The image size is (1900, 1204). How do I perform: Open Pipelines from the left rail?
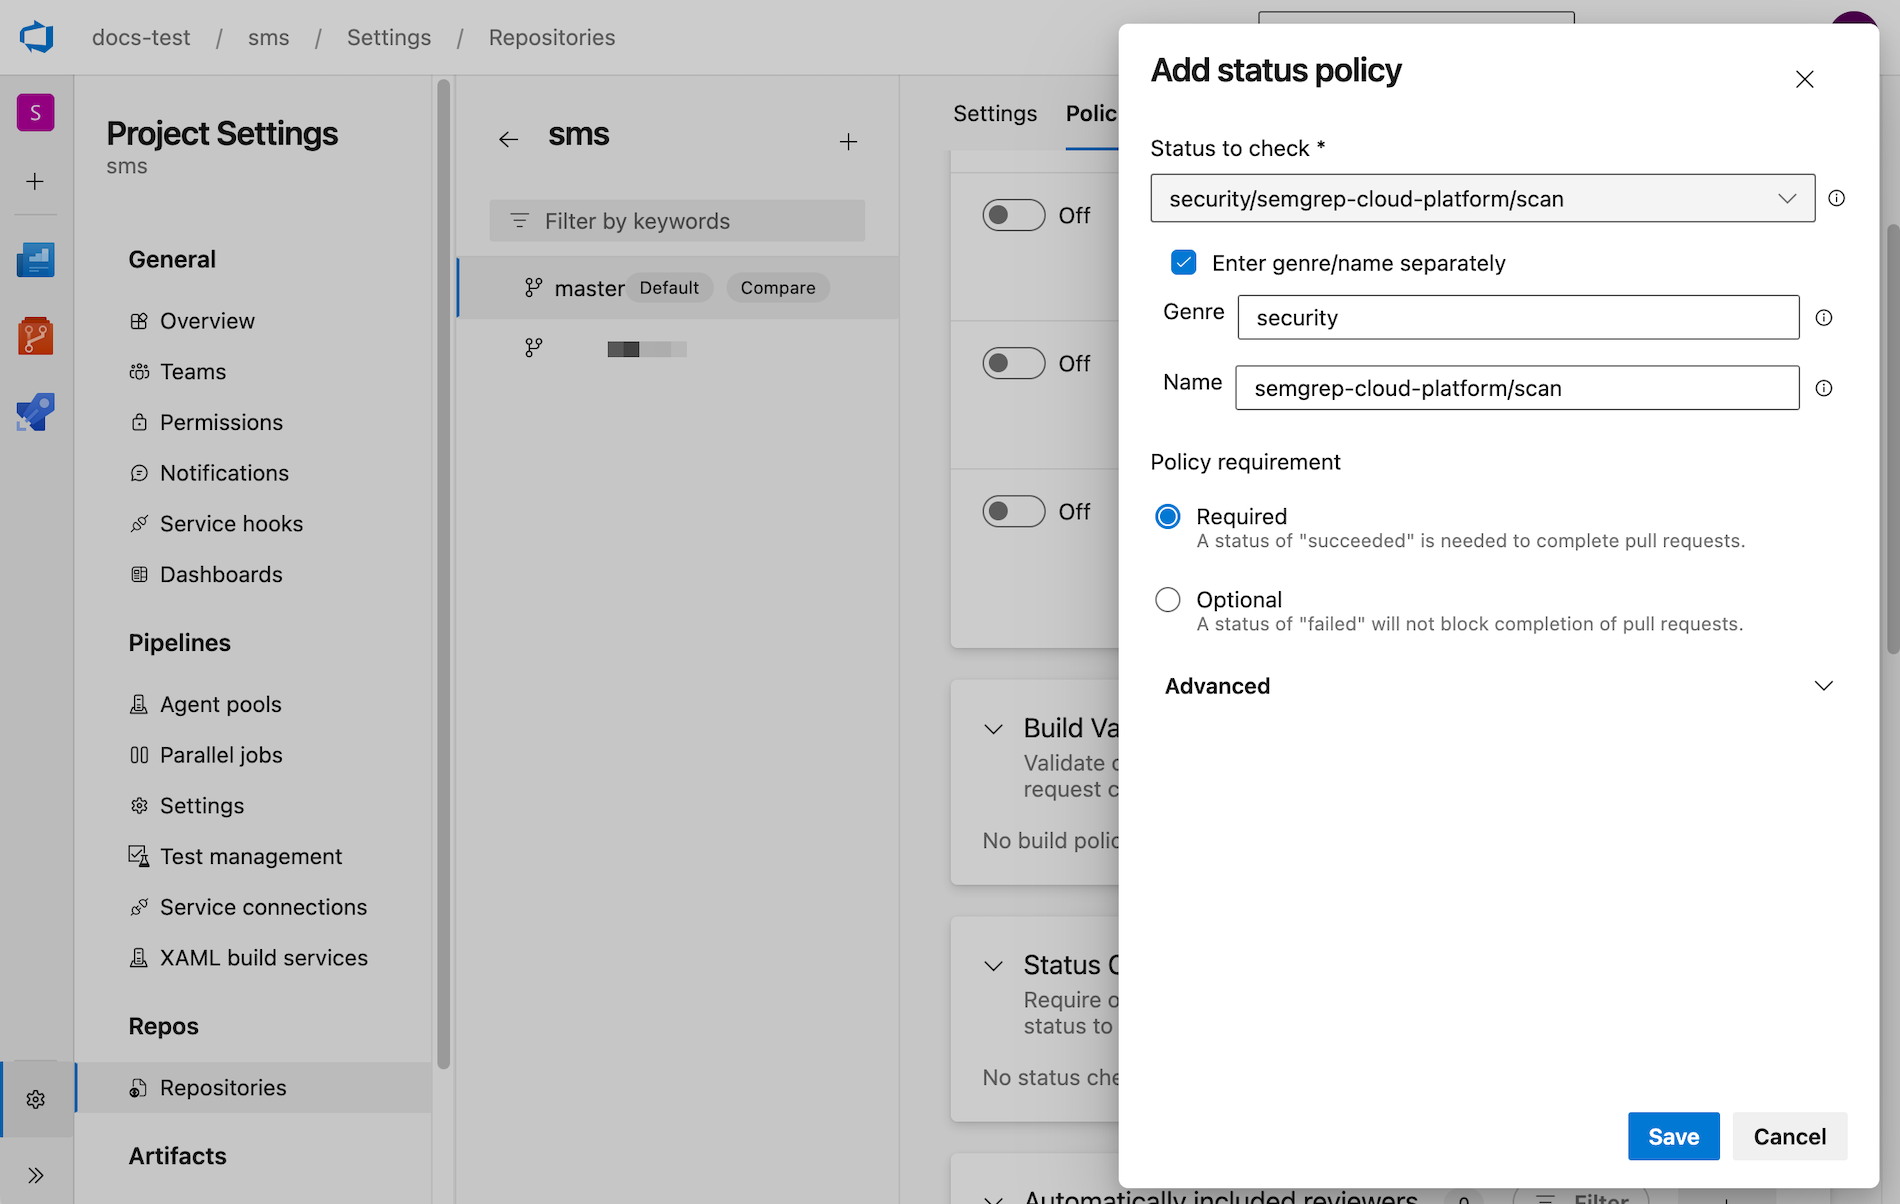click(x=36, y=411)
